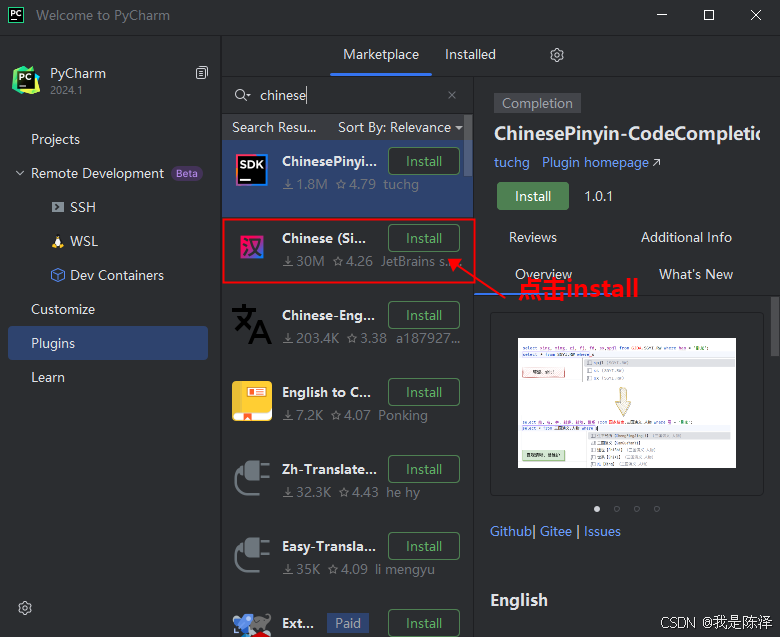Viewport: 780px width, 637px height.
Task: Click the Completion tag label
Action: tap(537, 103)
